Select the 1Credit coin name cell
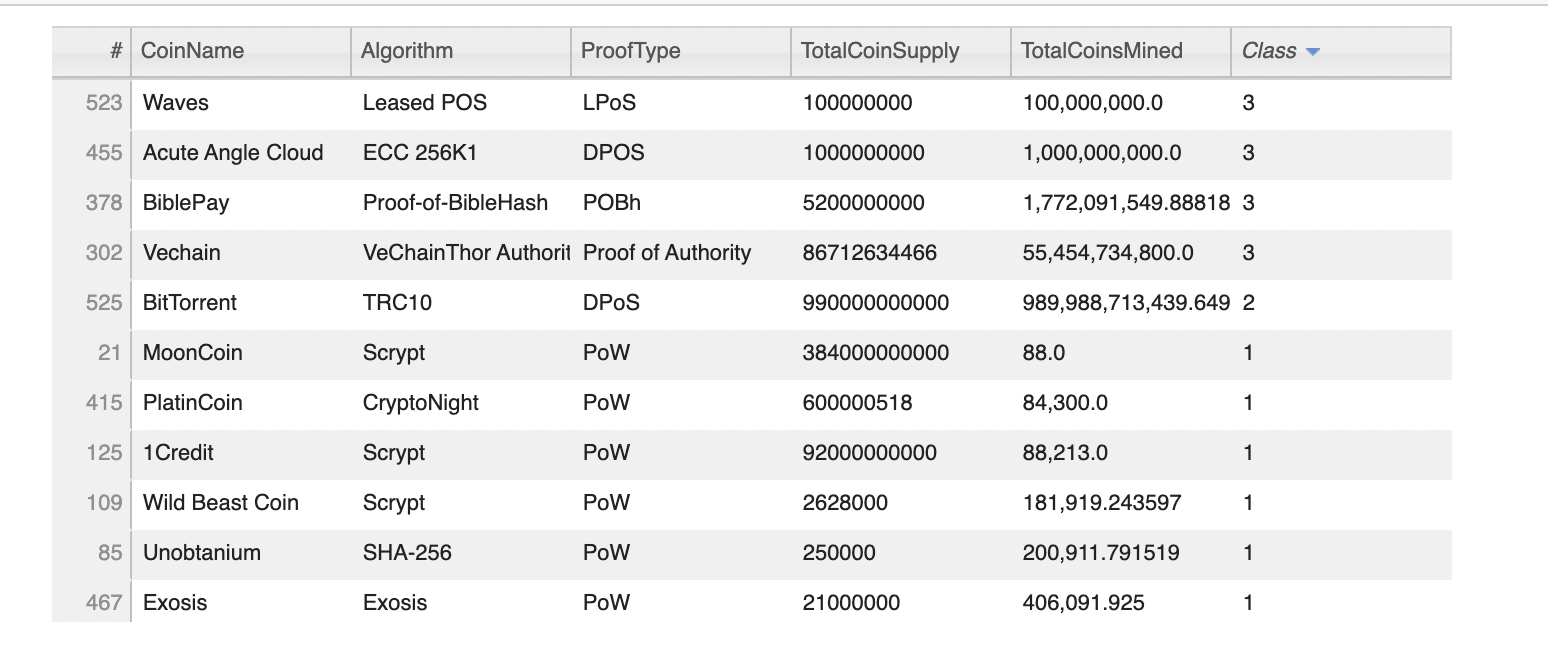 click(x=241, y=453)
